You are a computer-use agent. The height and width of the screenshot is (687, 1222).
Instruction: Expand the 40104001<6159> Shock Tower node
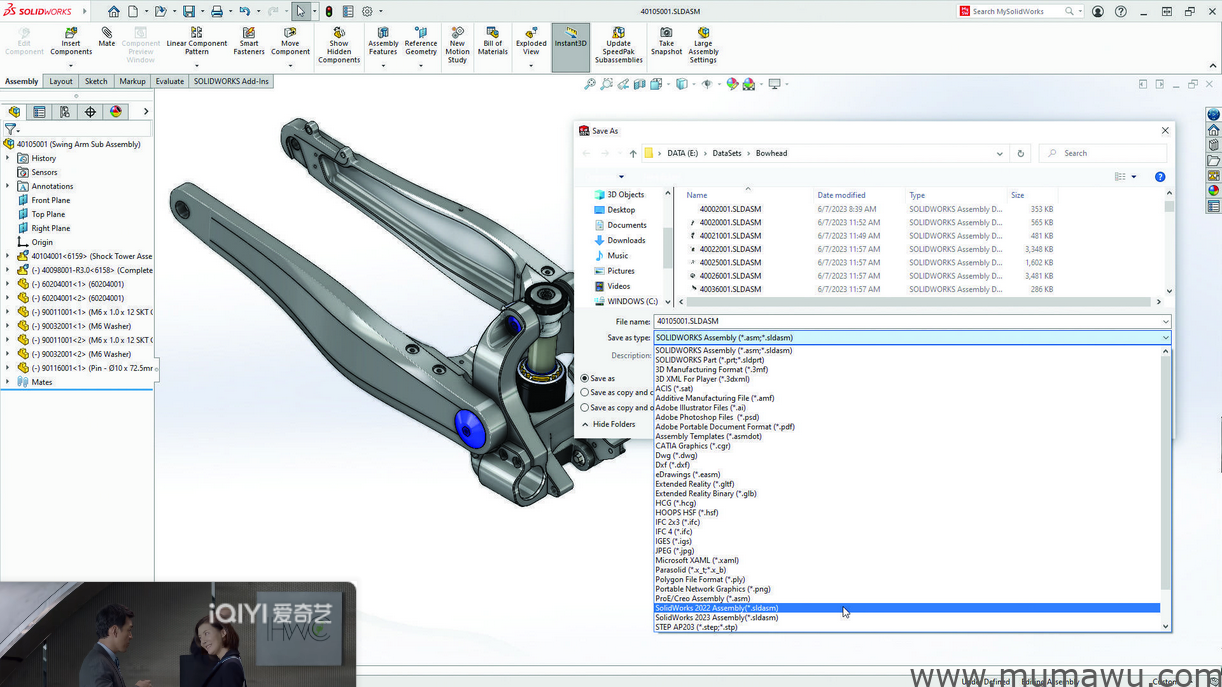tap(8, 256)
